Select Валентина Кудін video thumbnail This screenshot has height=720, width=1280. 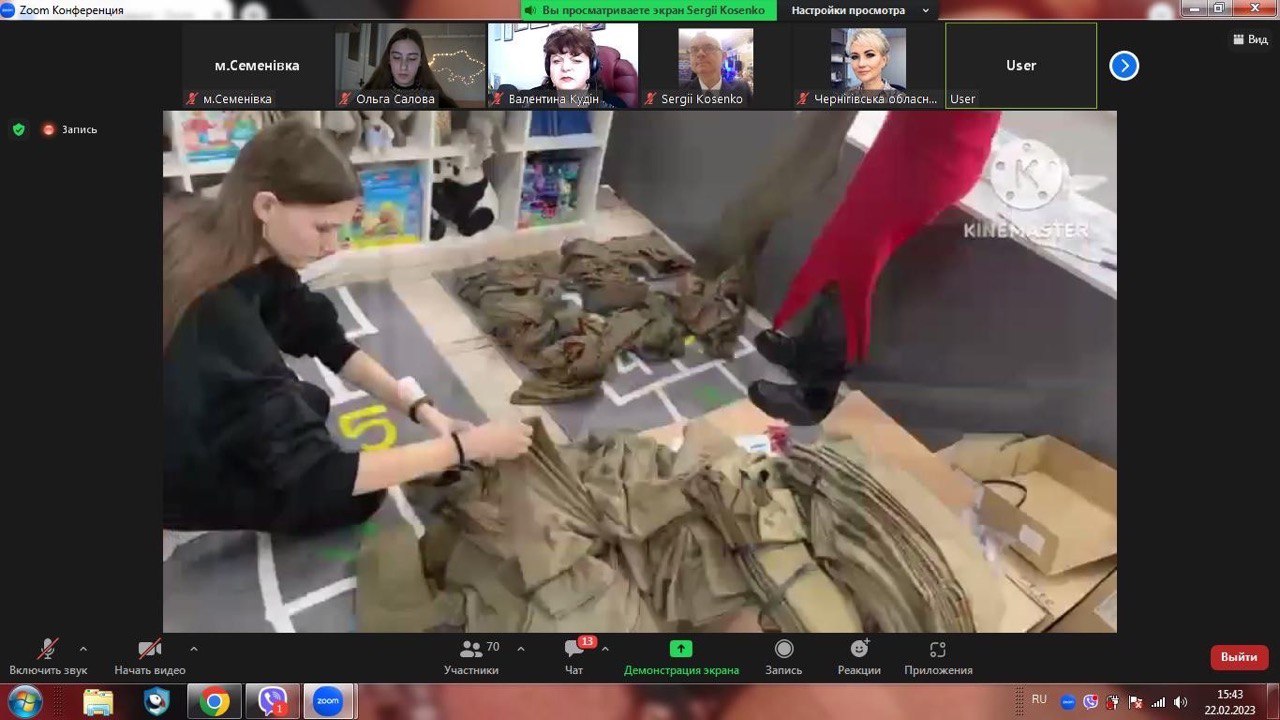click(563, 66)
